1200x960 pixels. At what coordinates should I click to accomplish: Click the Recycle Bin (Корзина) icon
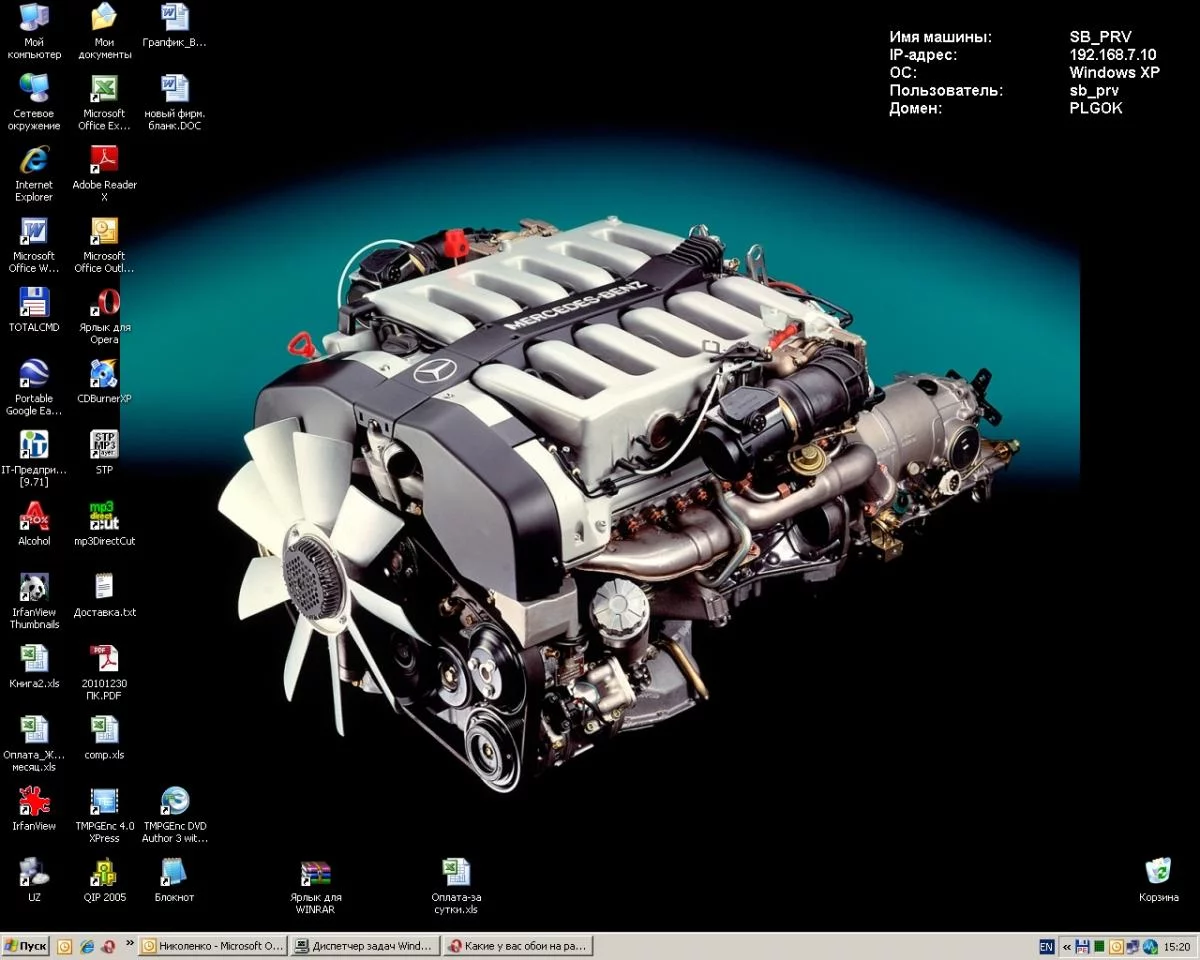point(1158,872)
